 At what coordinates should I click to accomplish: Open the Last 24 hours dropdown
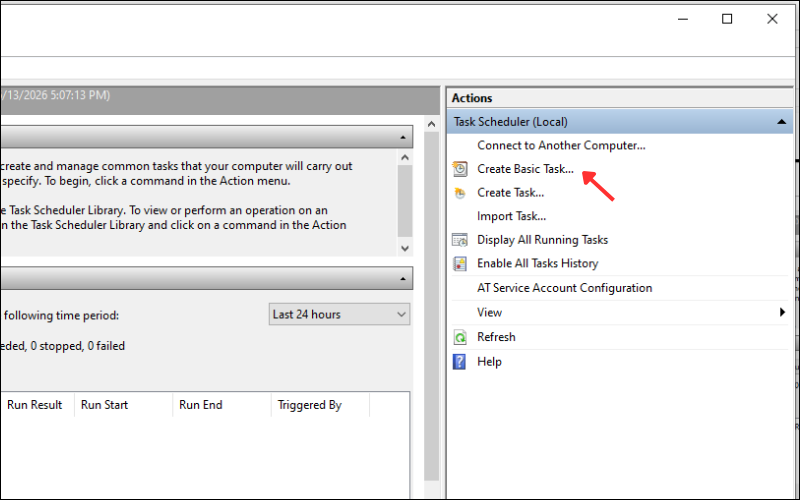tap(339, 314)
